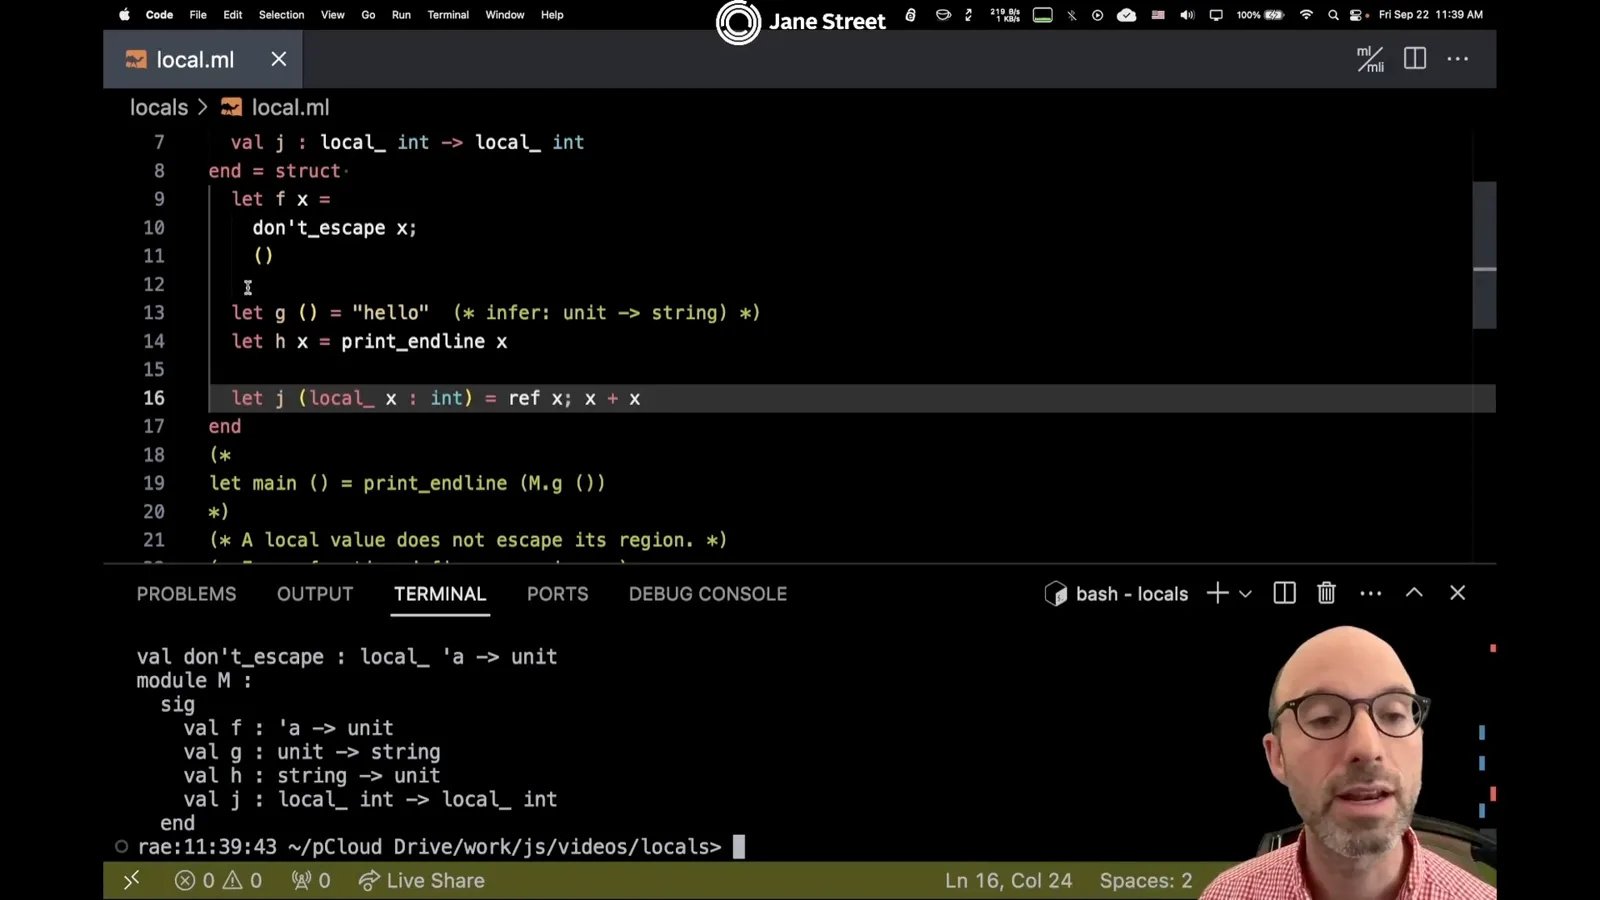
Task: Show errors and warnings count in status bar
Action: click(218, 881)
